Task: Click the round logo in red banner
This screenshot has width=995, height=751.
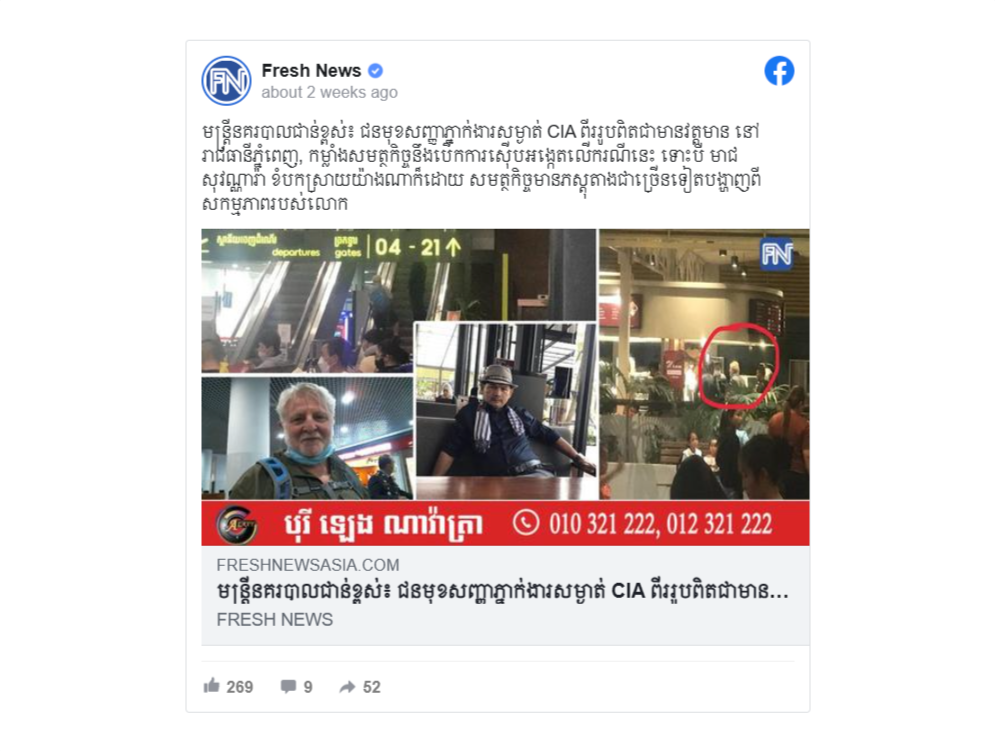Action: tap(236, 524)
